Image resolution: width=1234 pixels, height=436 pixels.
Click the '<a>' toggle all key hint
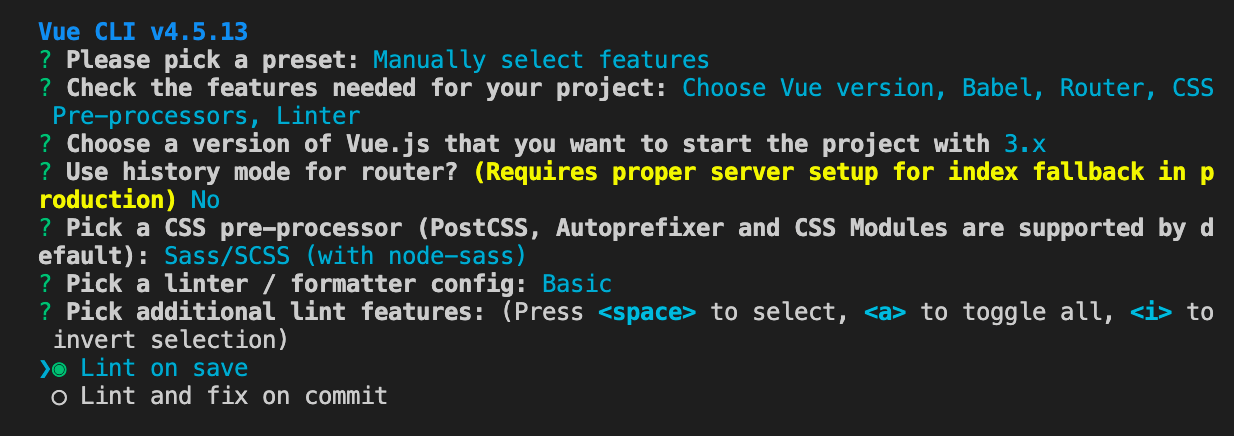pyautogui.click(x=885, y=312)
